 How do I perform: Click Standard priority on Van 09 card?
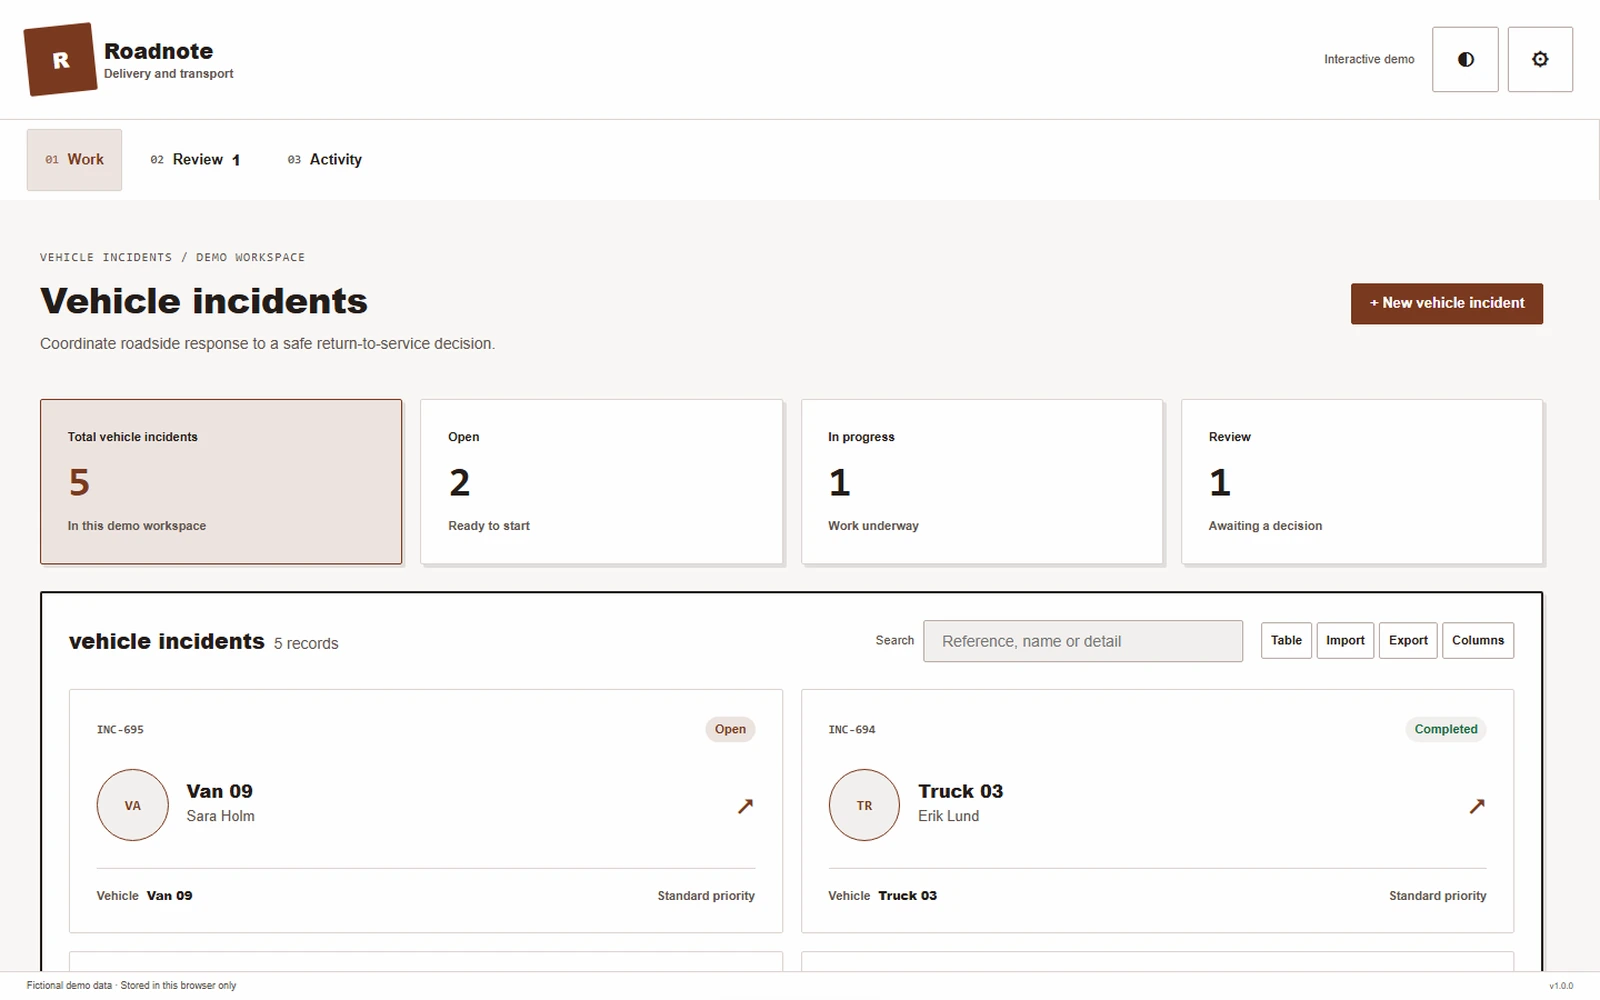[x=706, y=896]
